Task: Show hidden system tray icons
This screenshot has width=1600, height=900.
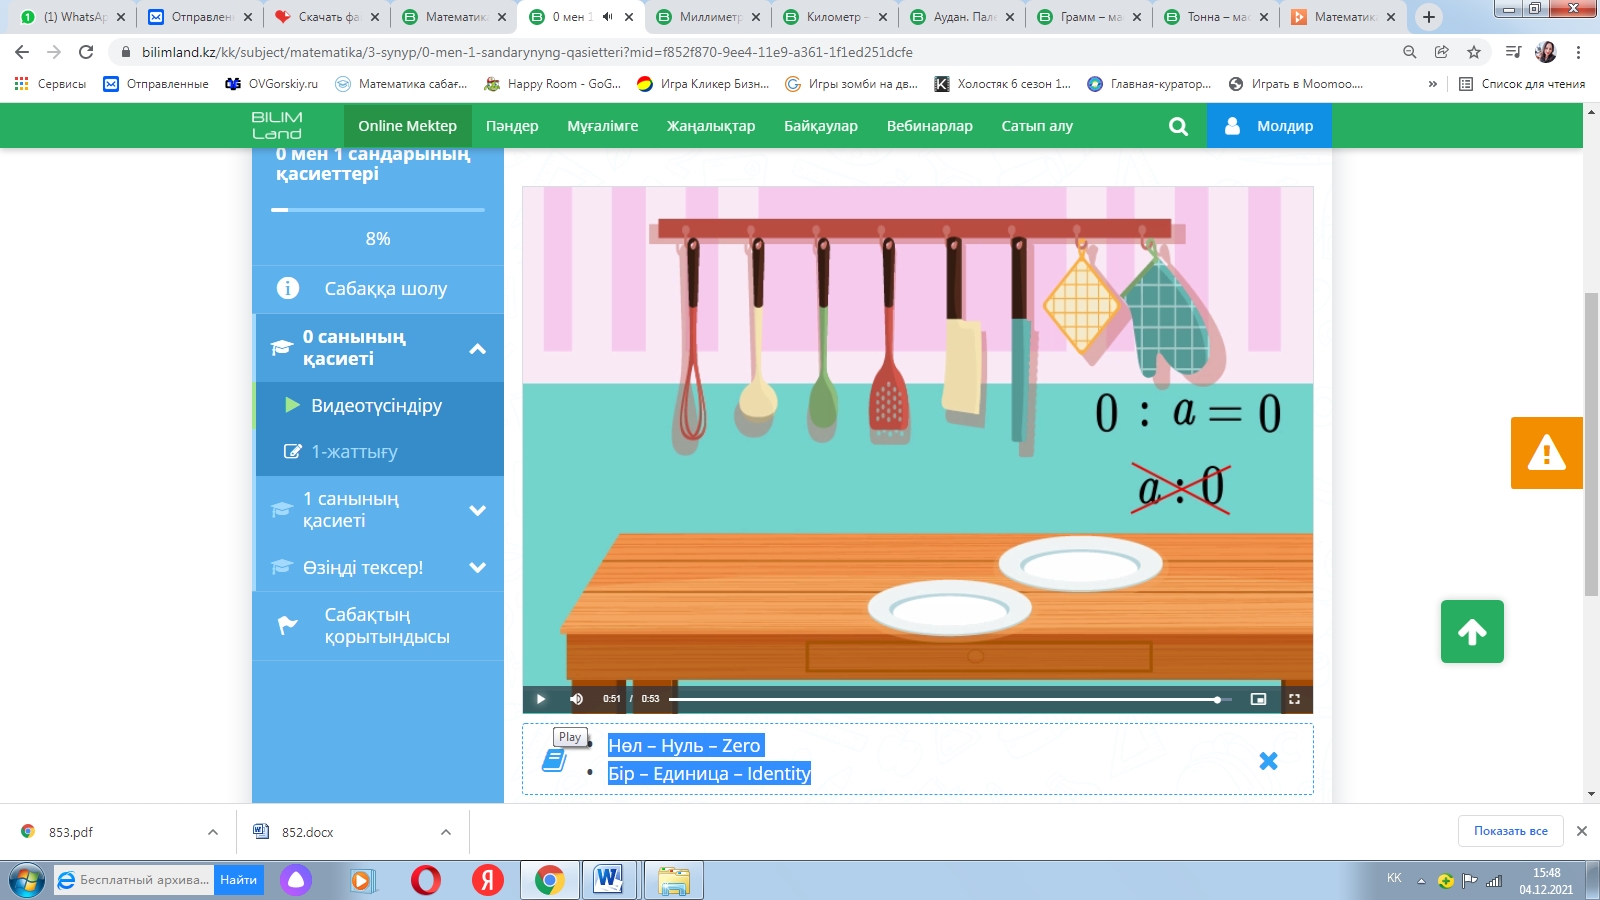Action: [1421, 881]
